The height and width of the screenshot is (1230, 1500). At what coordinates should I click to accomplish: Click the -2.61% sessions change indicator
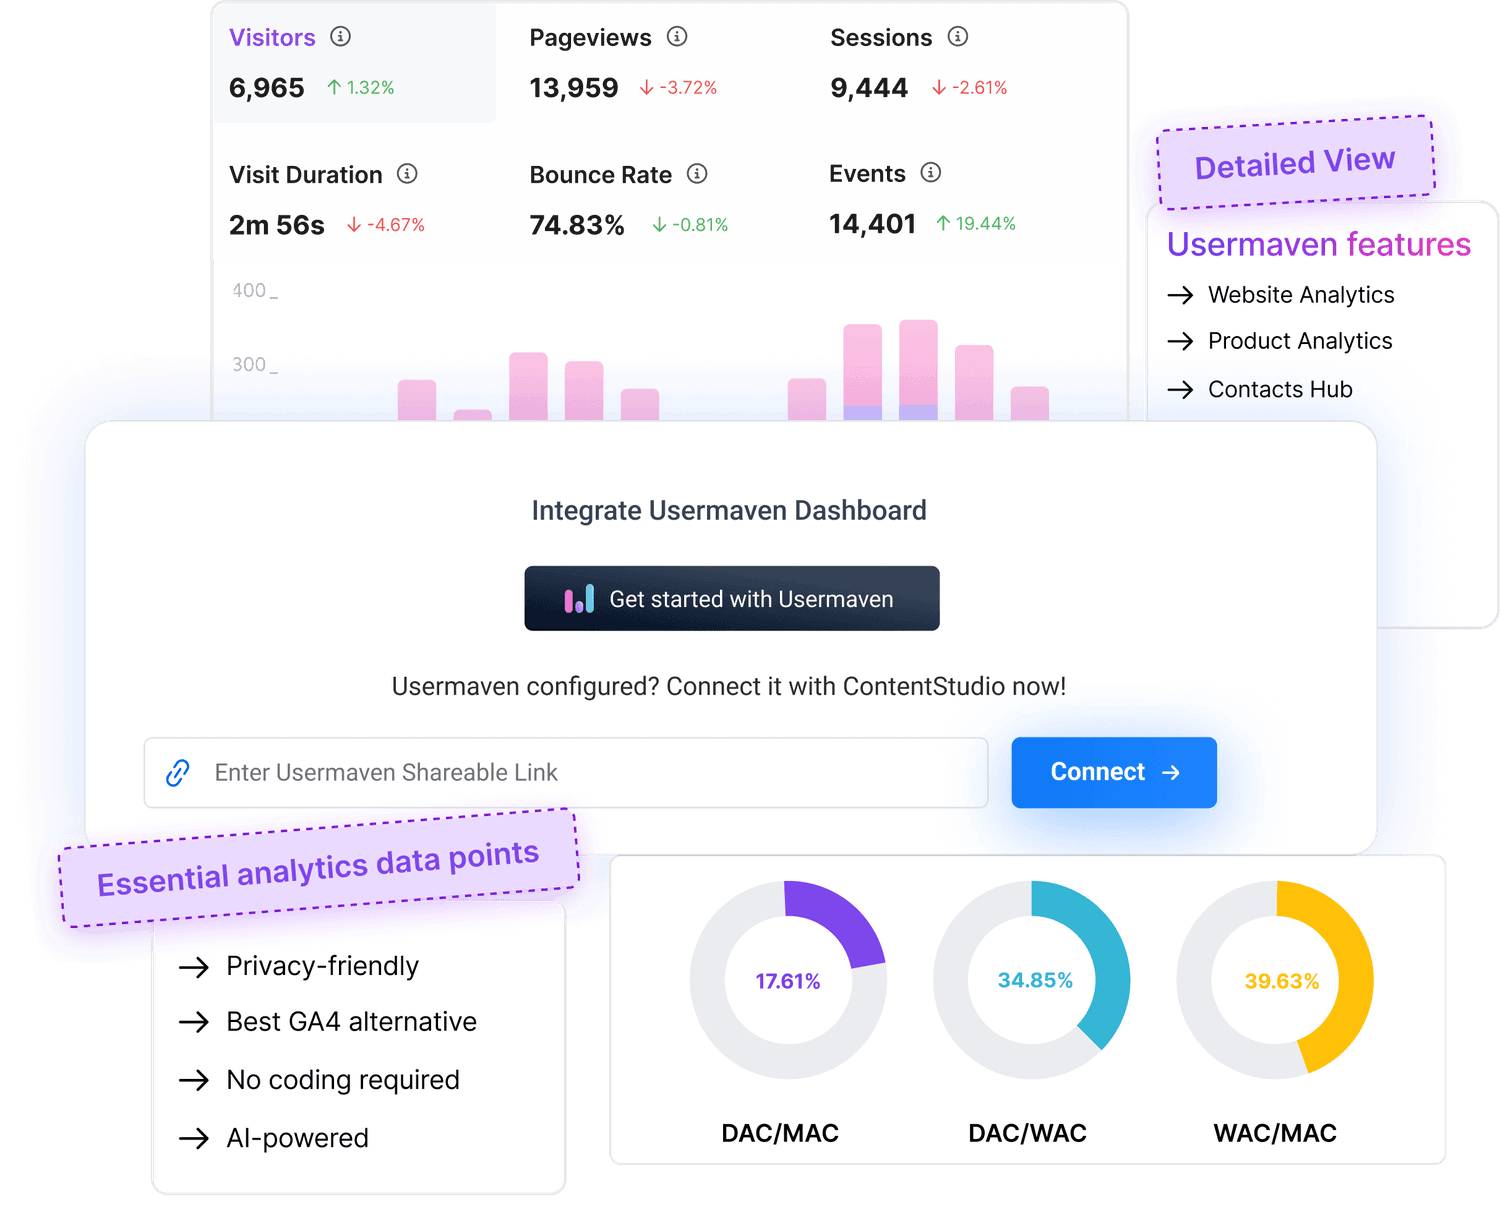970,88
